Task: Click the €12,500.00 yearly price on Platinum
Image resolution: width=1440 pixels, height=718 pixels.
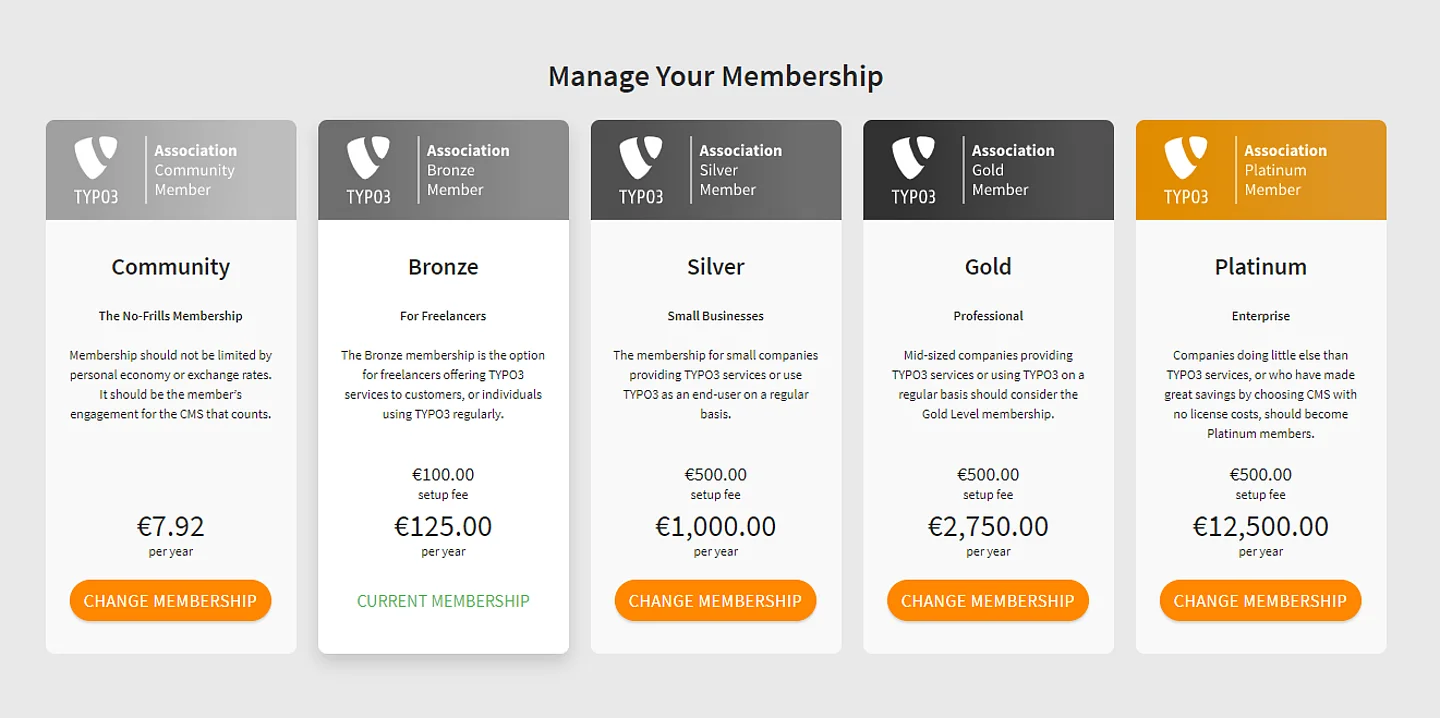Action: [1260, 525]
